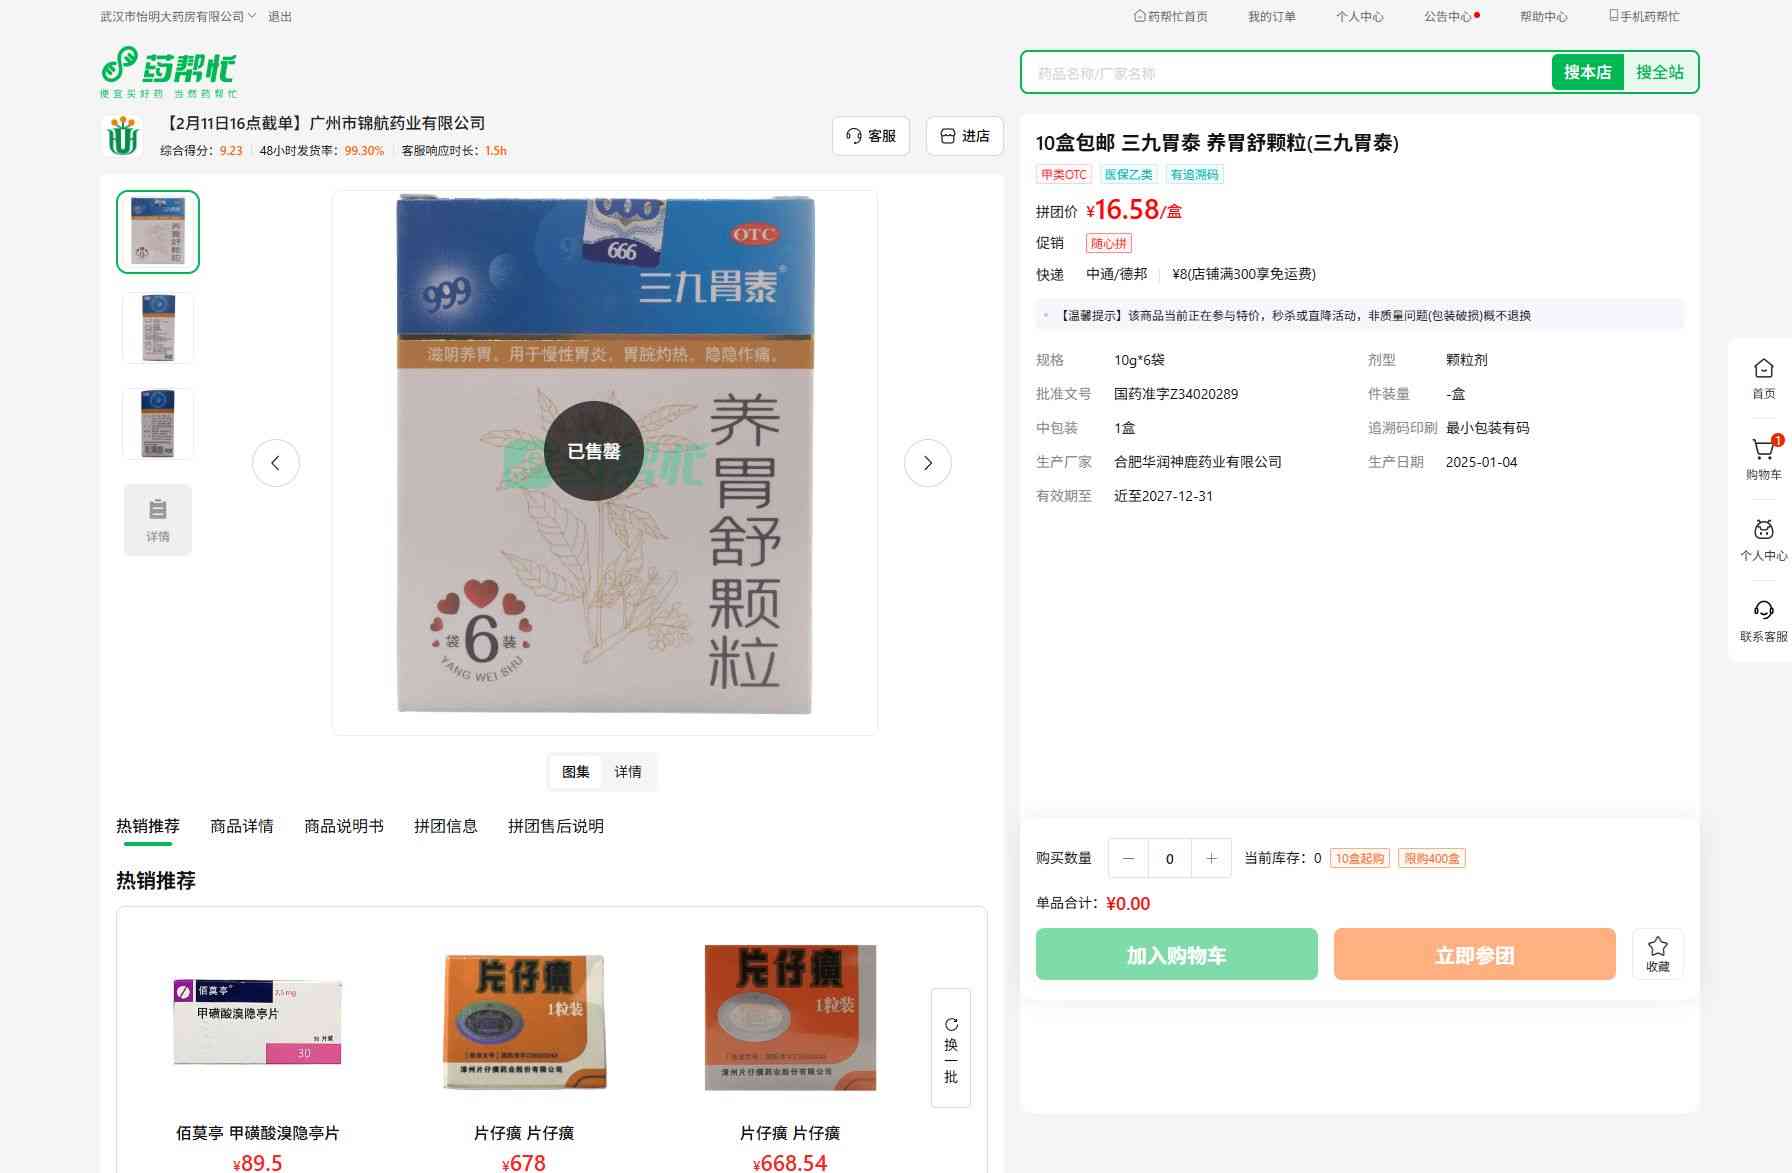Switch image viewer to 详情 view

(x=628, y=772)
